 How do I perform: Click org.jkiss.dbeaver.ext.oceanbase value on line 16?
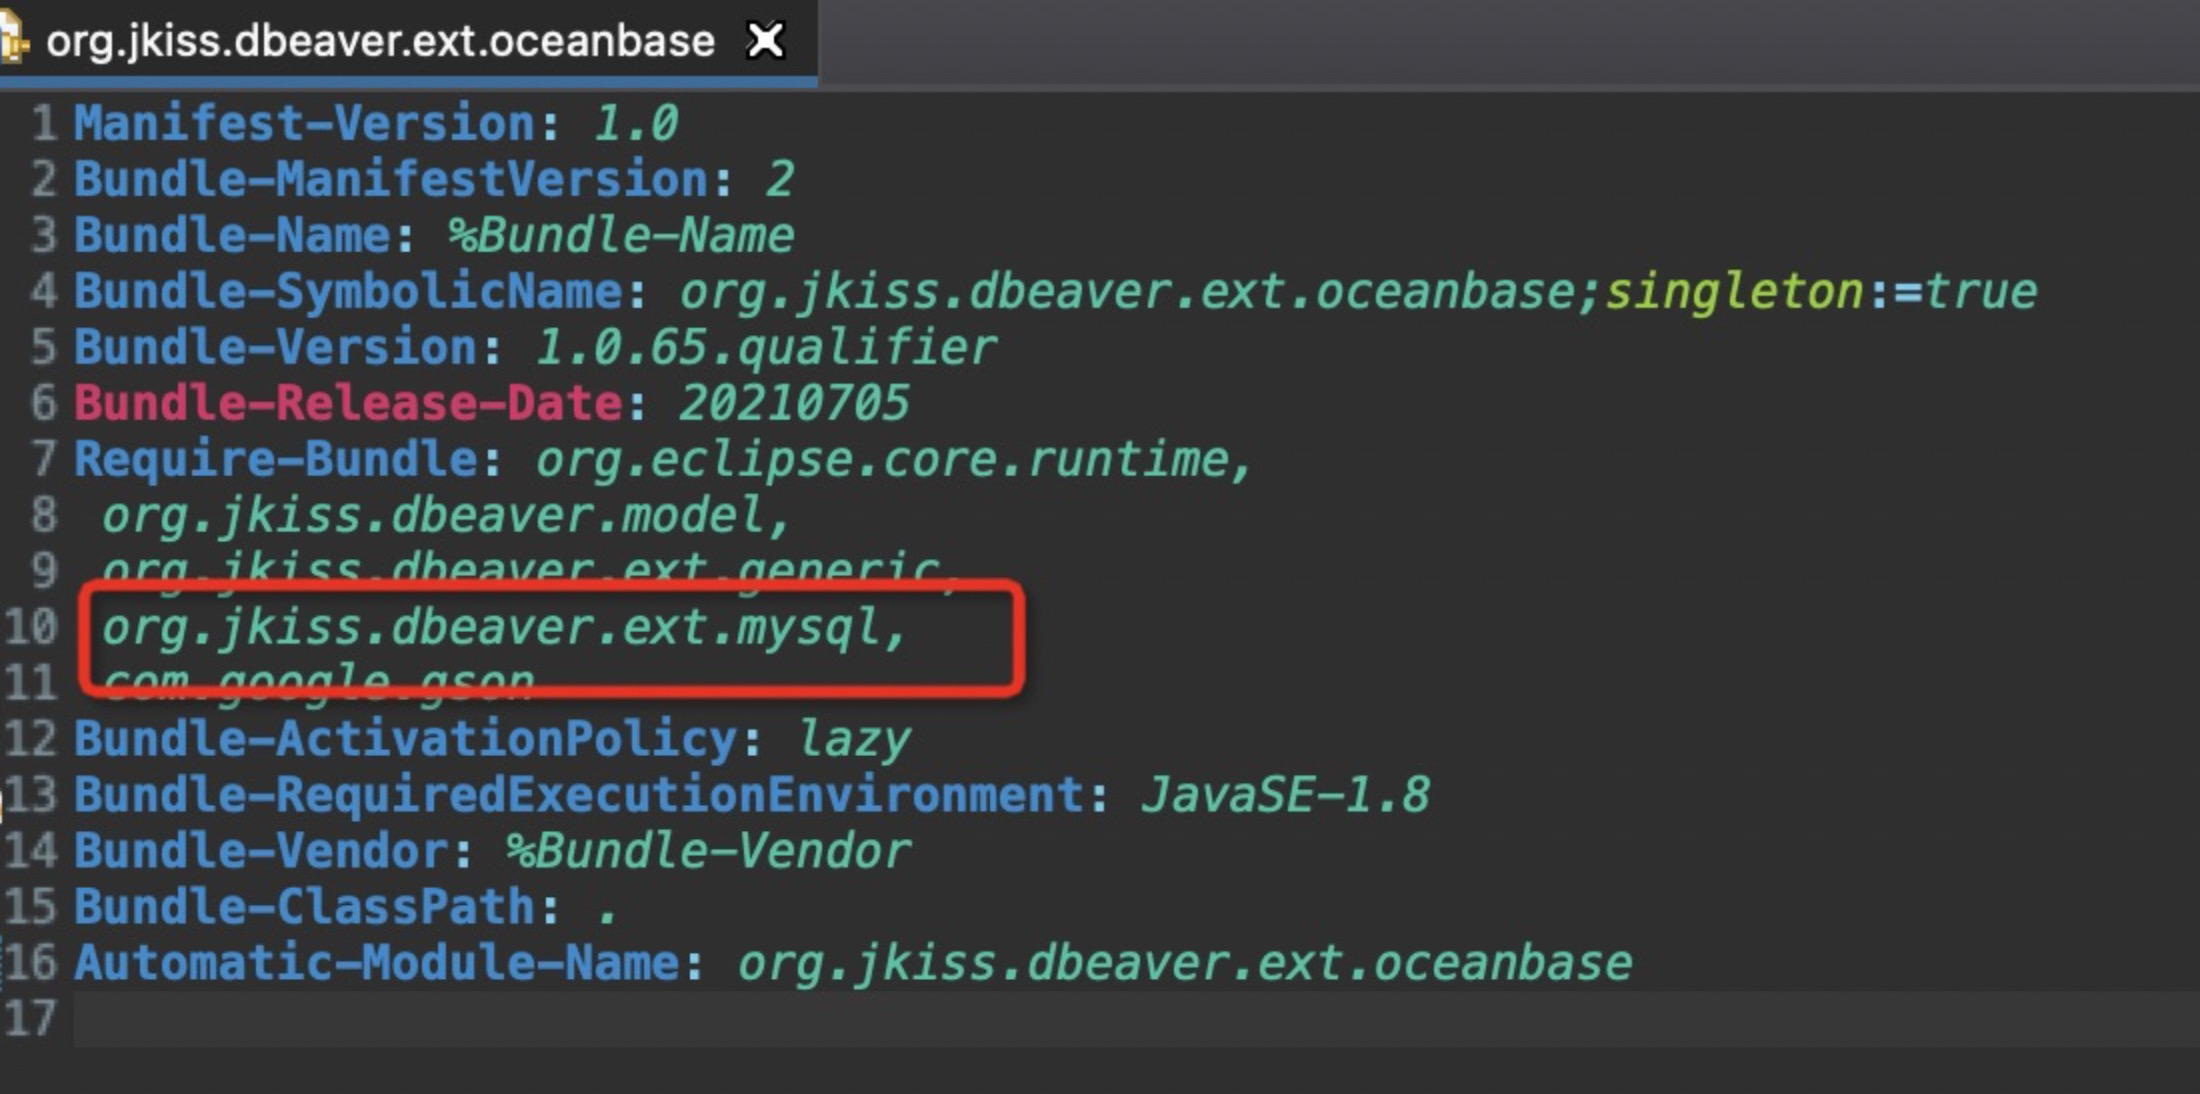pos(1185,964)
